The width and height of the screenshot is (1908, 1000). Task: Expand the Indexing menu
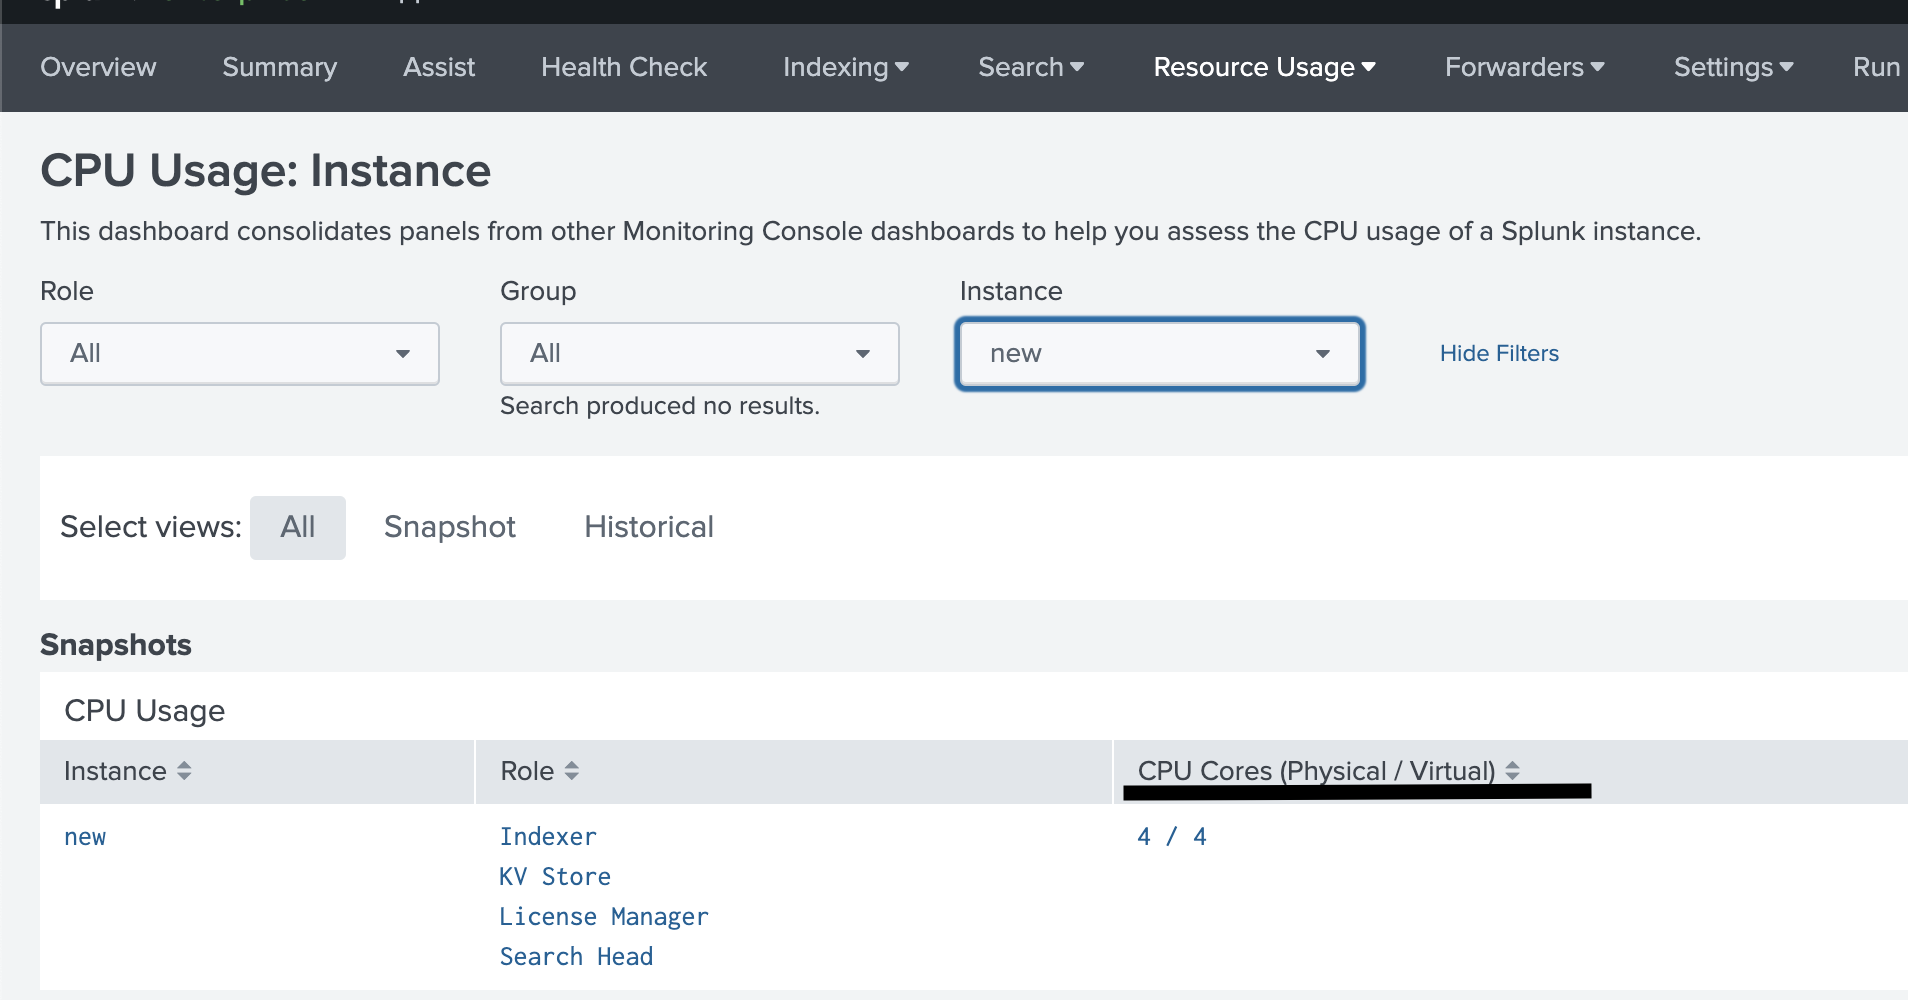845,67
